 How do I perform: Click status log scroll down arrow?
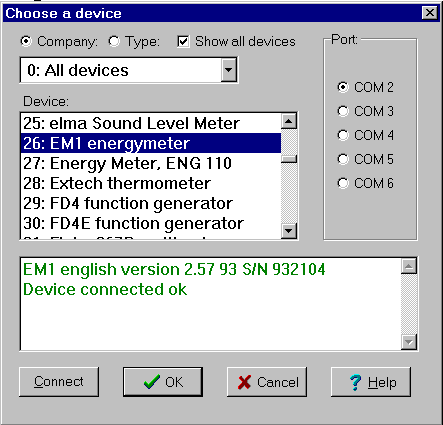point(409,342)
